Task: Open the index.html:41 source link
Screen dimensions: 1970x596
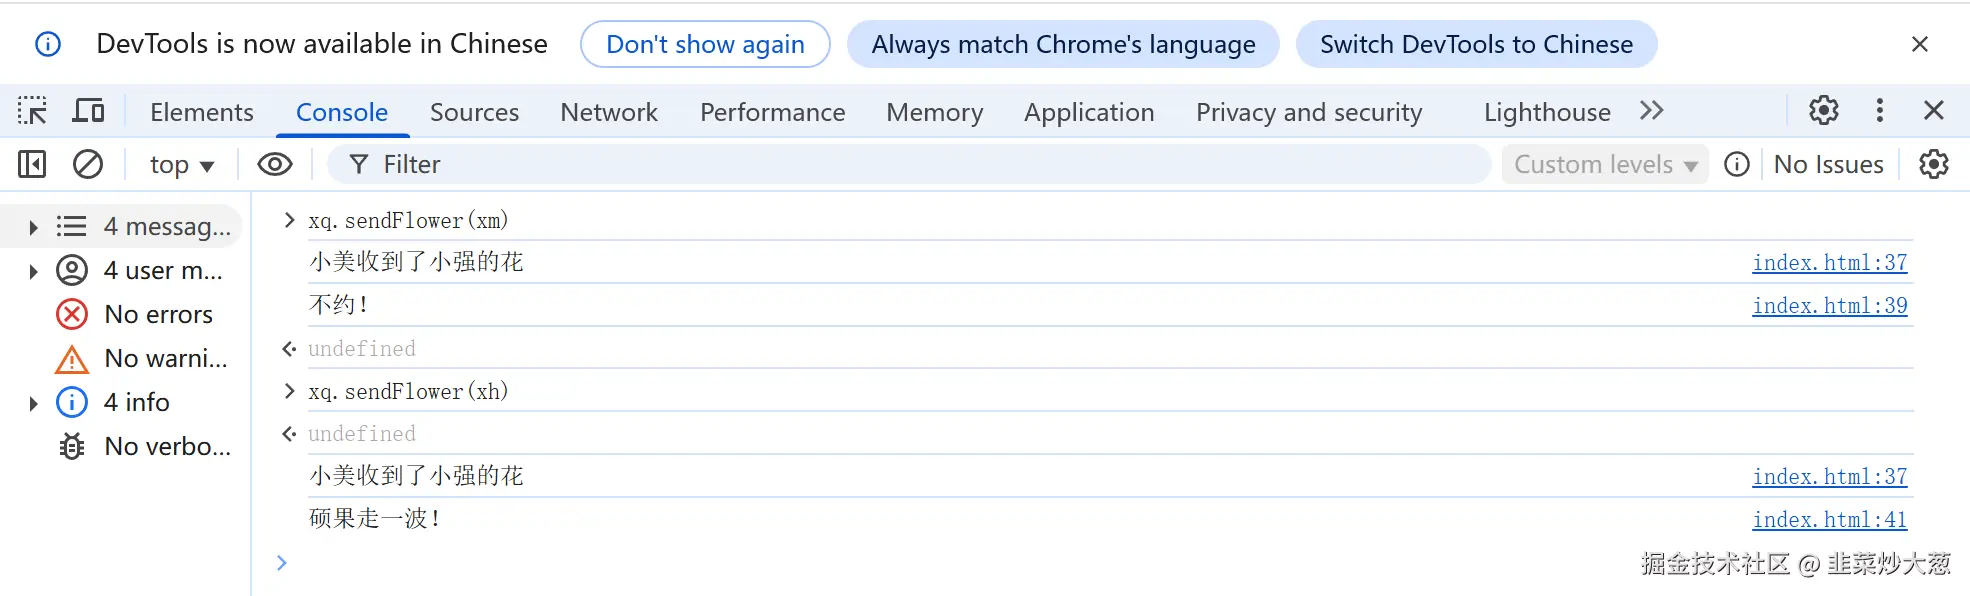Action: click(1829, 519)
